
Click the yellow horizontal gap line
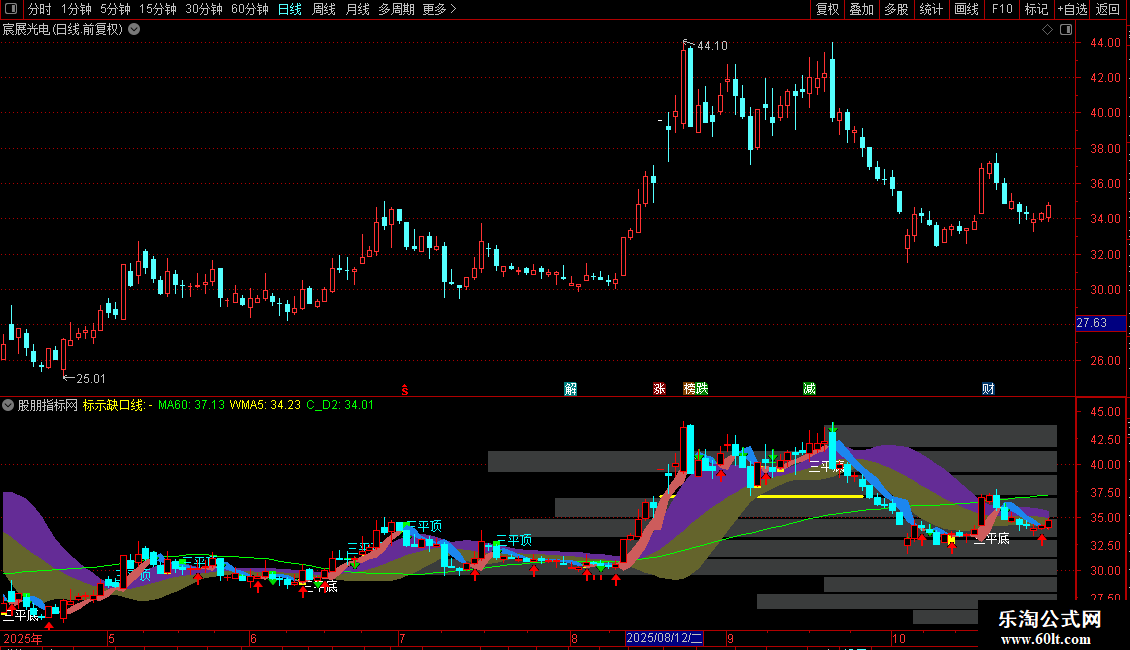[x=810, y=497]
